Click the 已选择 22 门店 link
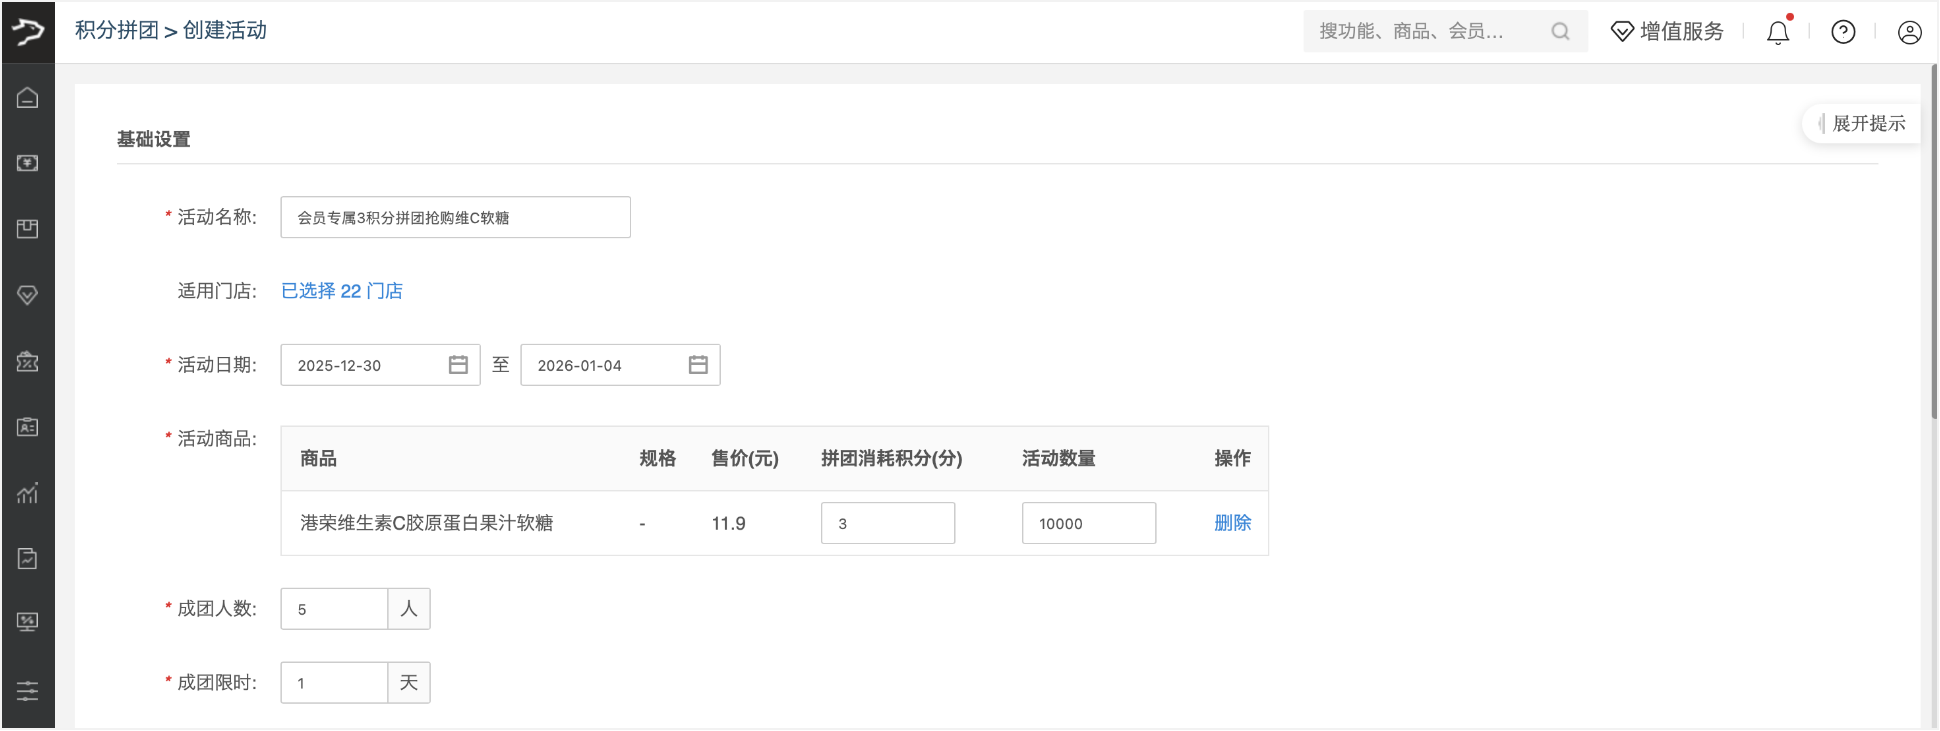The width and height of the screenshot is (1940, 731). (x=342, y=291)
